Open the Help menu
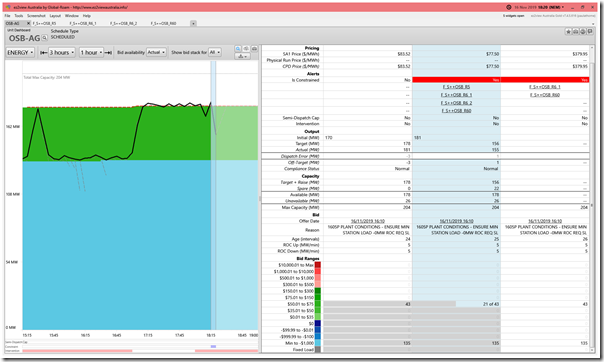 coord(87,16)
